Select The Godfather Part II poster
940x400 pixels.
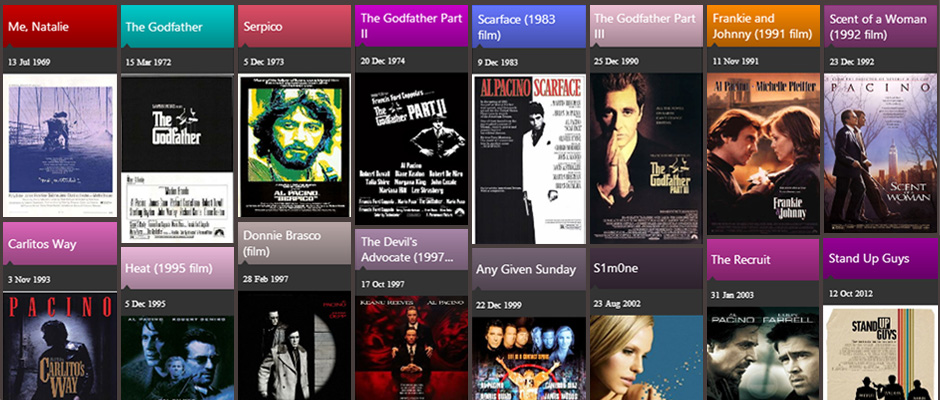(x=411, y=149)
